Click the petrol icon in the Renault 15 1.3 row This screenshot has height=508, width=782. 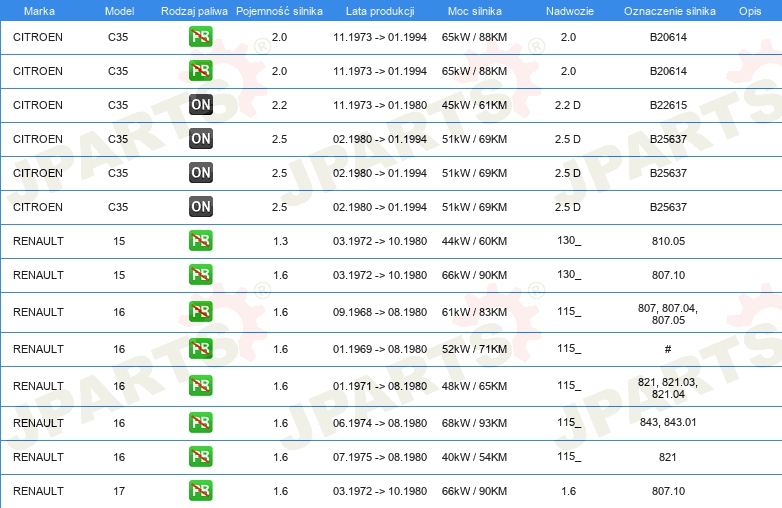tap(200, 240)
